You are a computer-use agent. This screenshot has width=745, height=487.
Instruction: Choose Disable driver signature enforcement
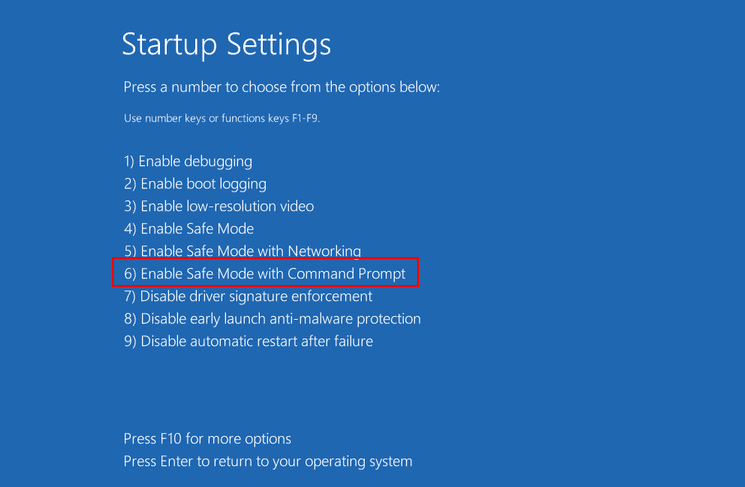(248, 296)
